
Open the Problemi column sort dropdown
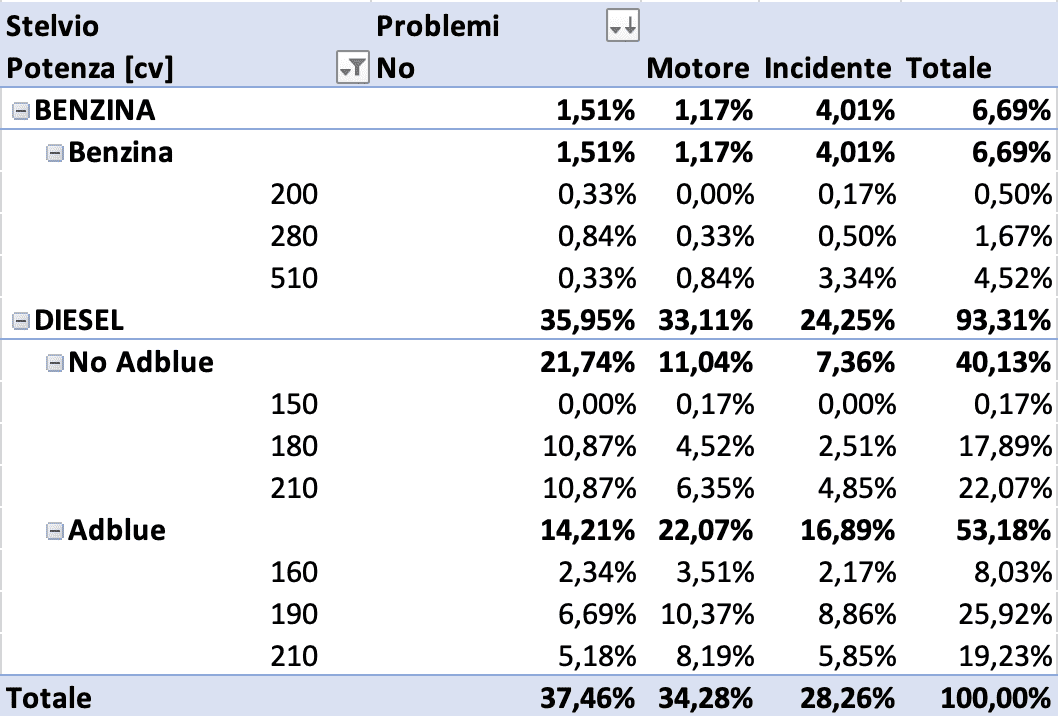point(622,27)
